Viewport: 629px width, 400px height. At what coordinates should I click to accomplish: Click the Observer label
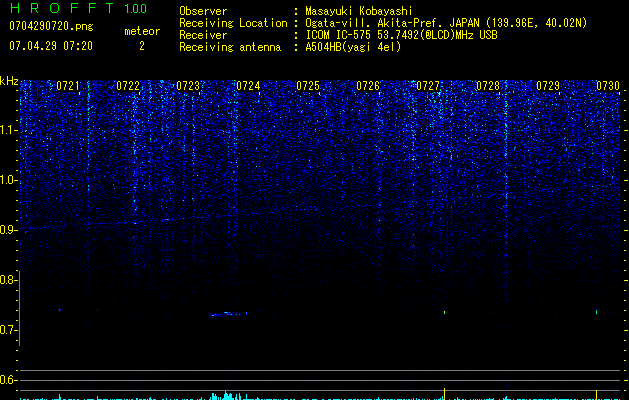(x=203, y=11)
